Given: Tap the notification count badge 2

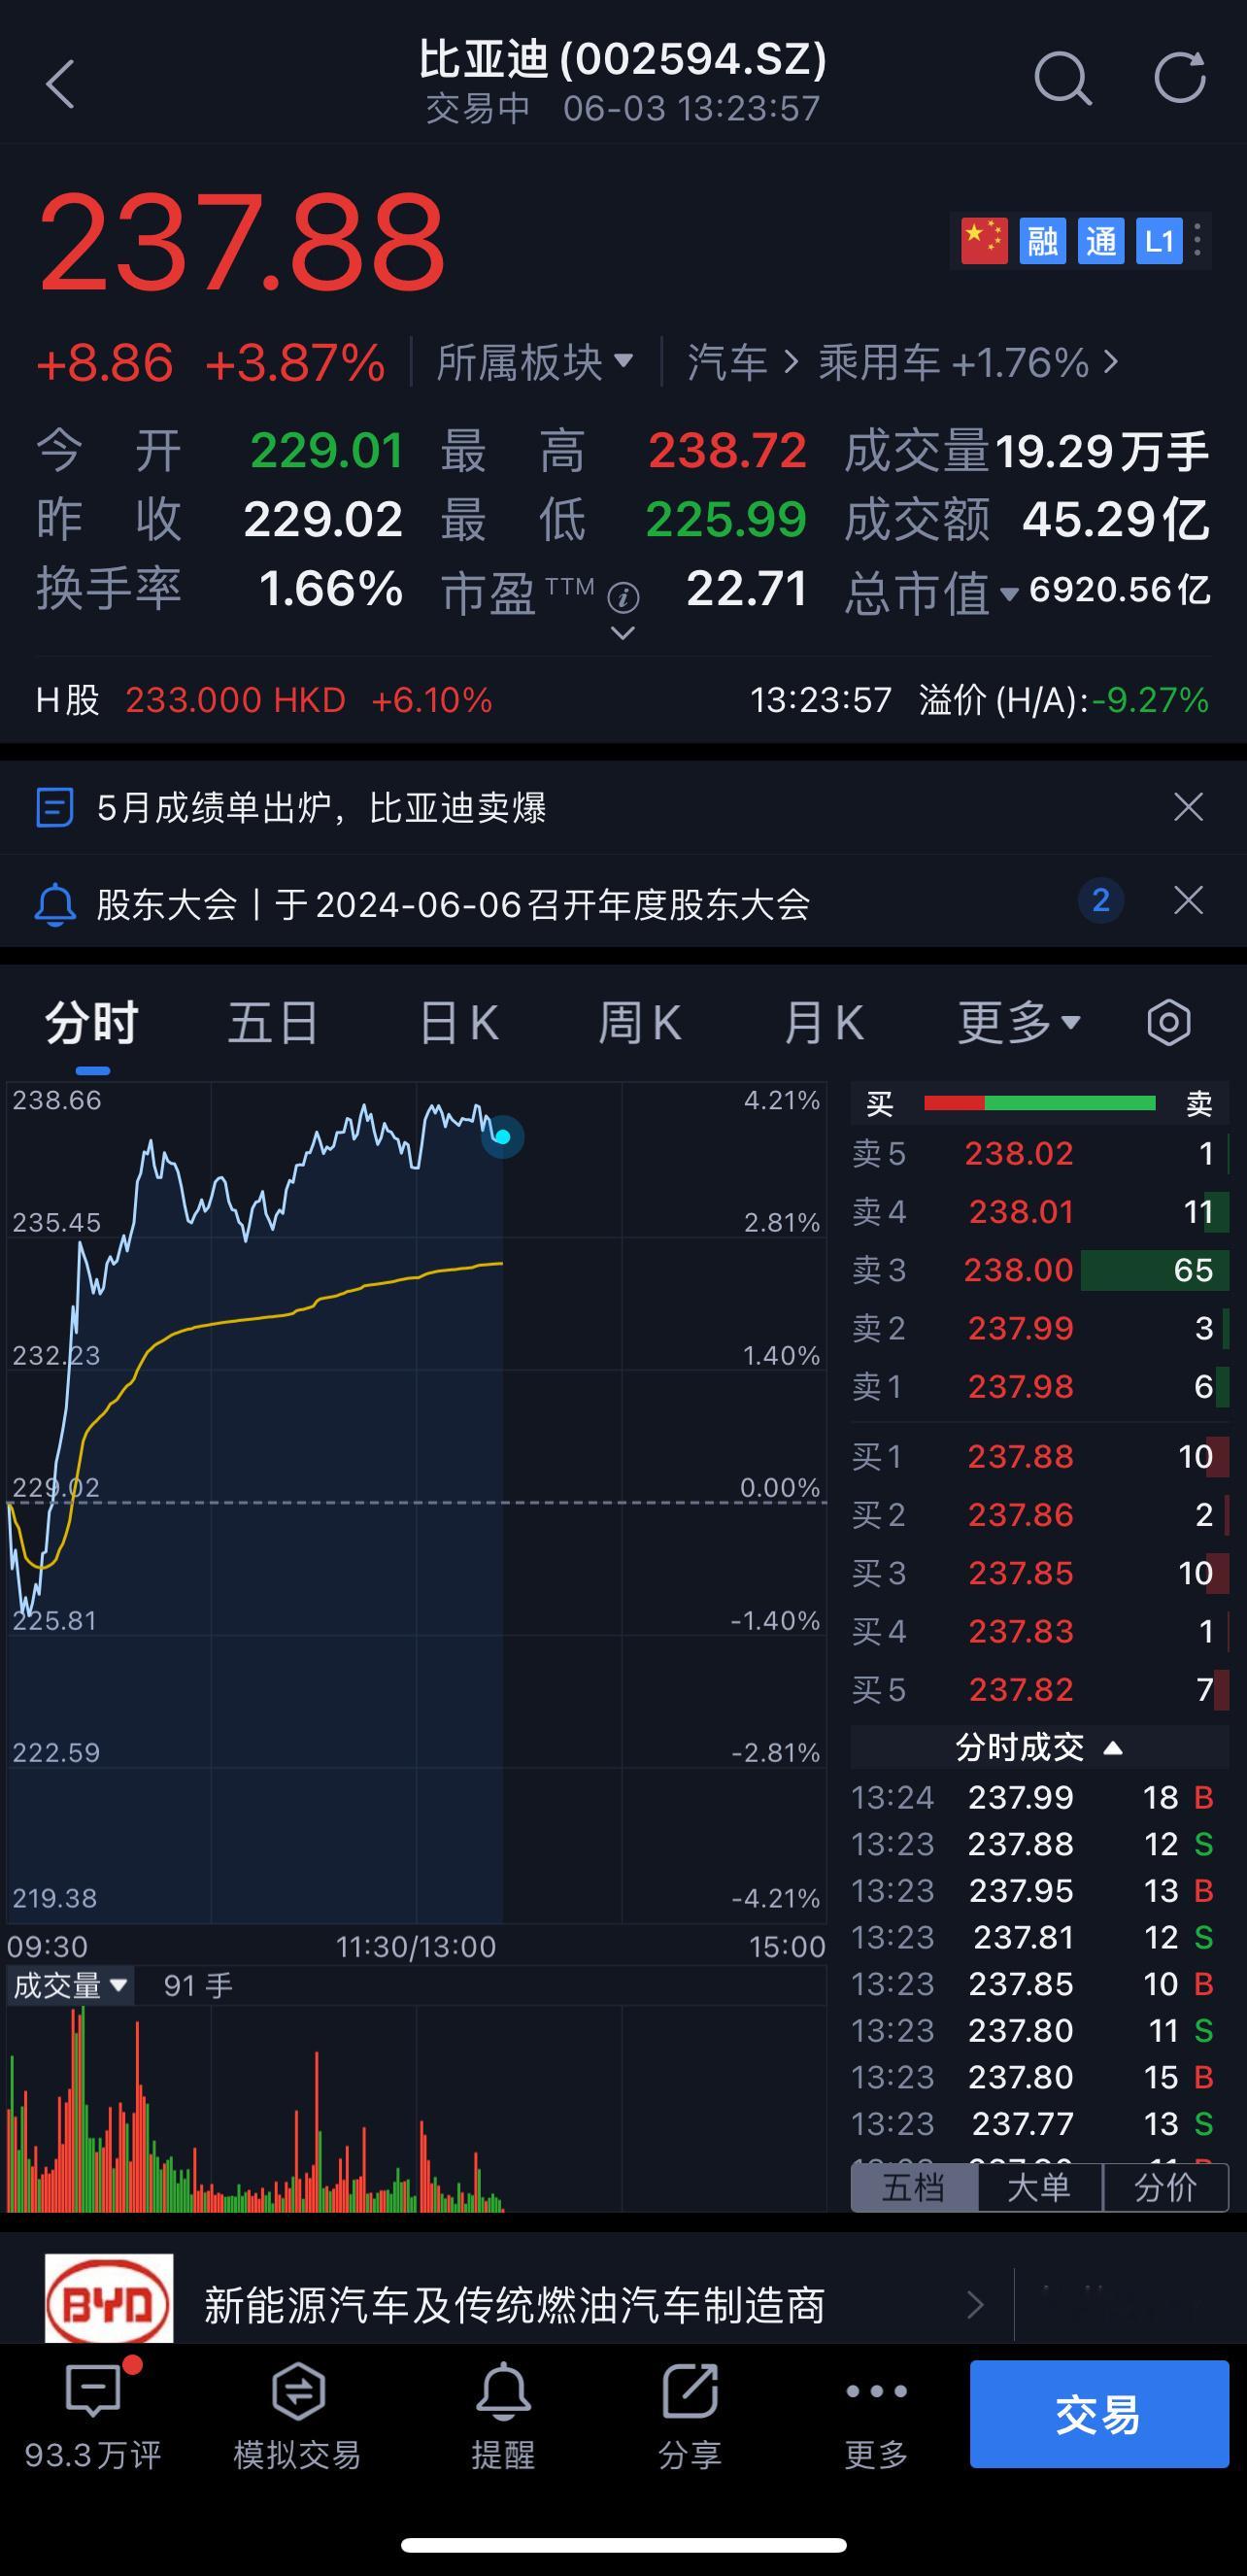Looking at the screenshot, I should (x=1101, y=901).
